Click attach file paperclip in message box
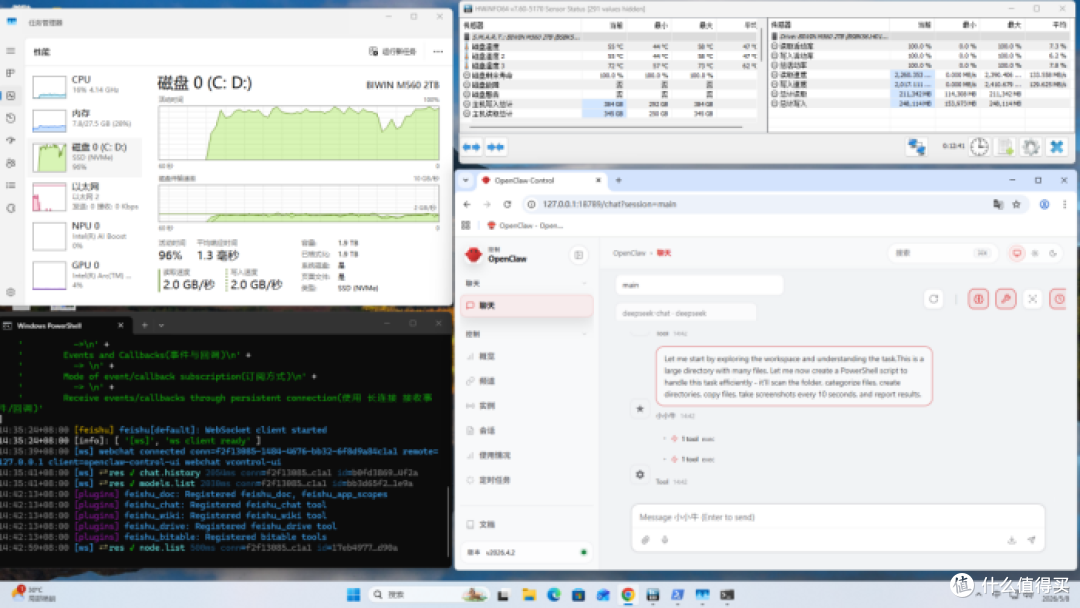Screen dimensions: 1080x608 coord(645,541)
